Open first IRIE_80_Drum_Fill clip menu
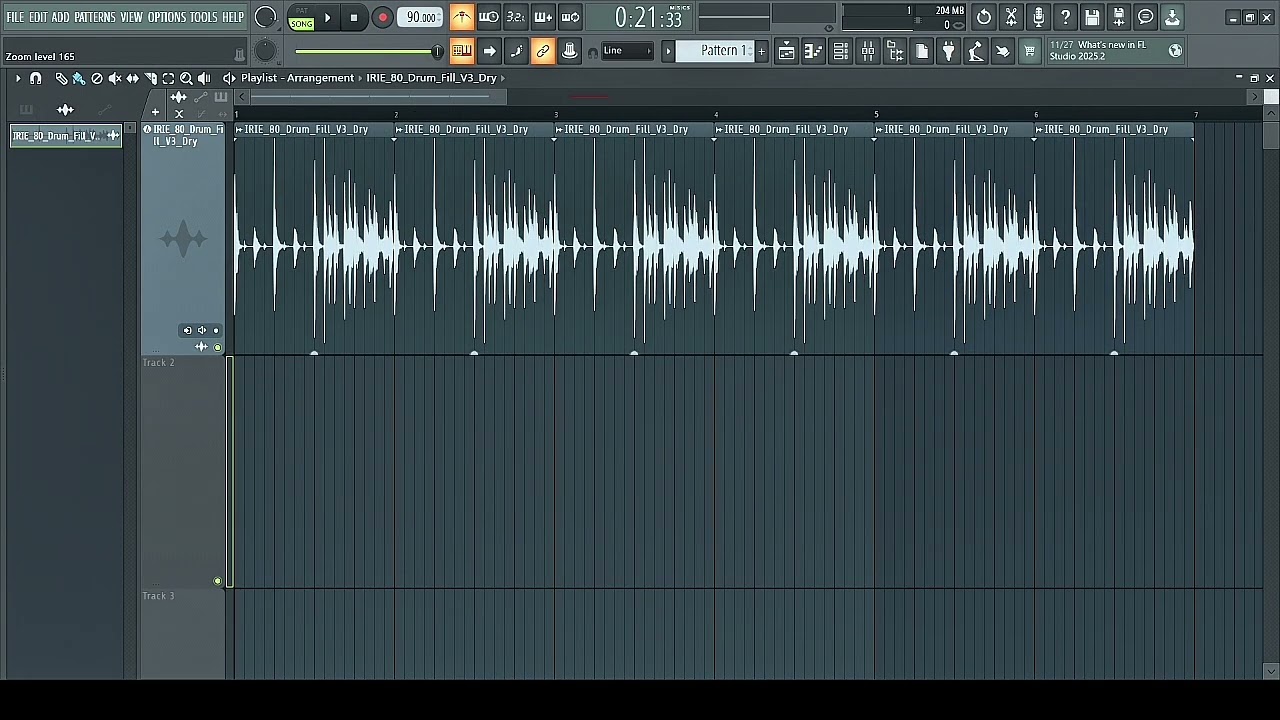 [240, 129]
